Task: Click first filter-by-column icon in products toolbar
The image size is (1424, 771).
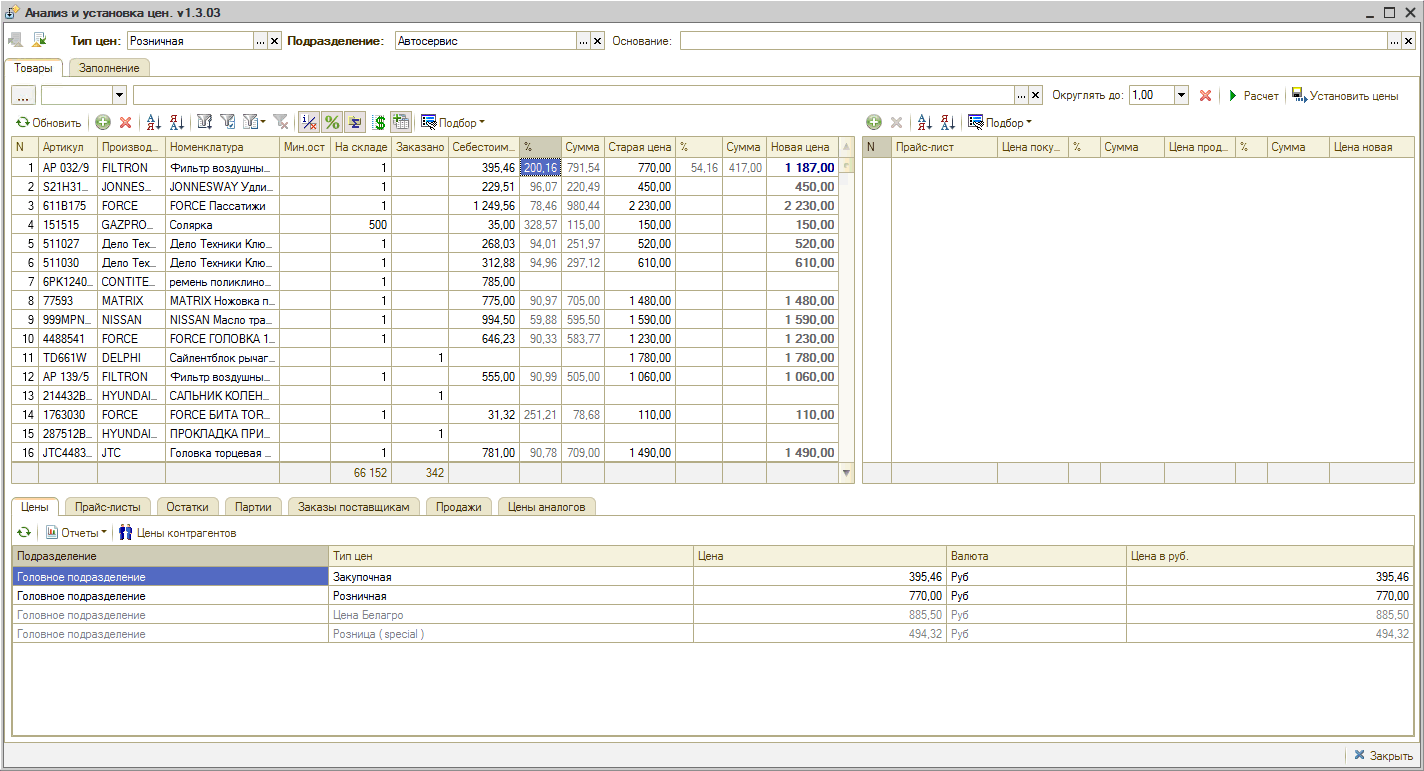Action: click(205, 123)
